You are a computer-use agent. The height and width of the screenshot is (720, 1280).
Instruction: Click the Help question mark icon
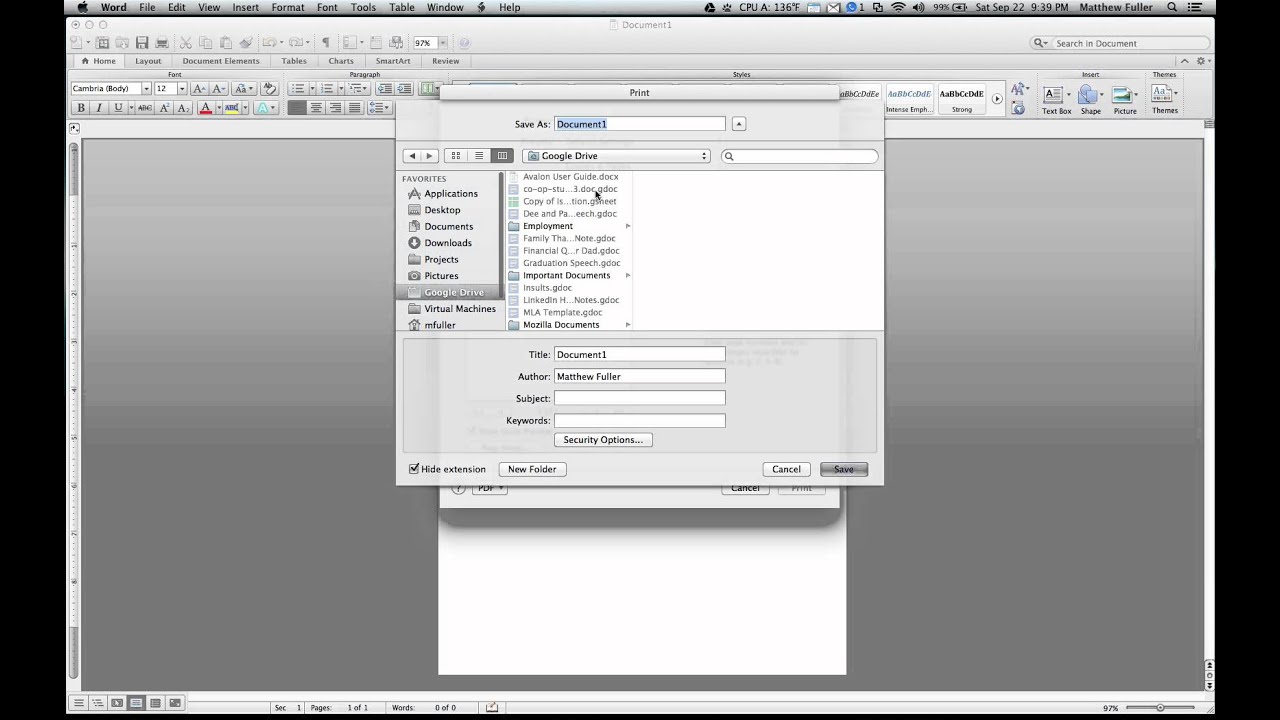pos(464,43)
